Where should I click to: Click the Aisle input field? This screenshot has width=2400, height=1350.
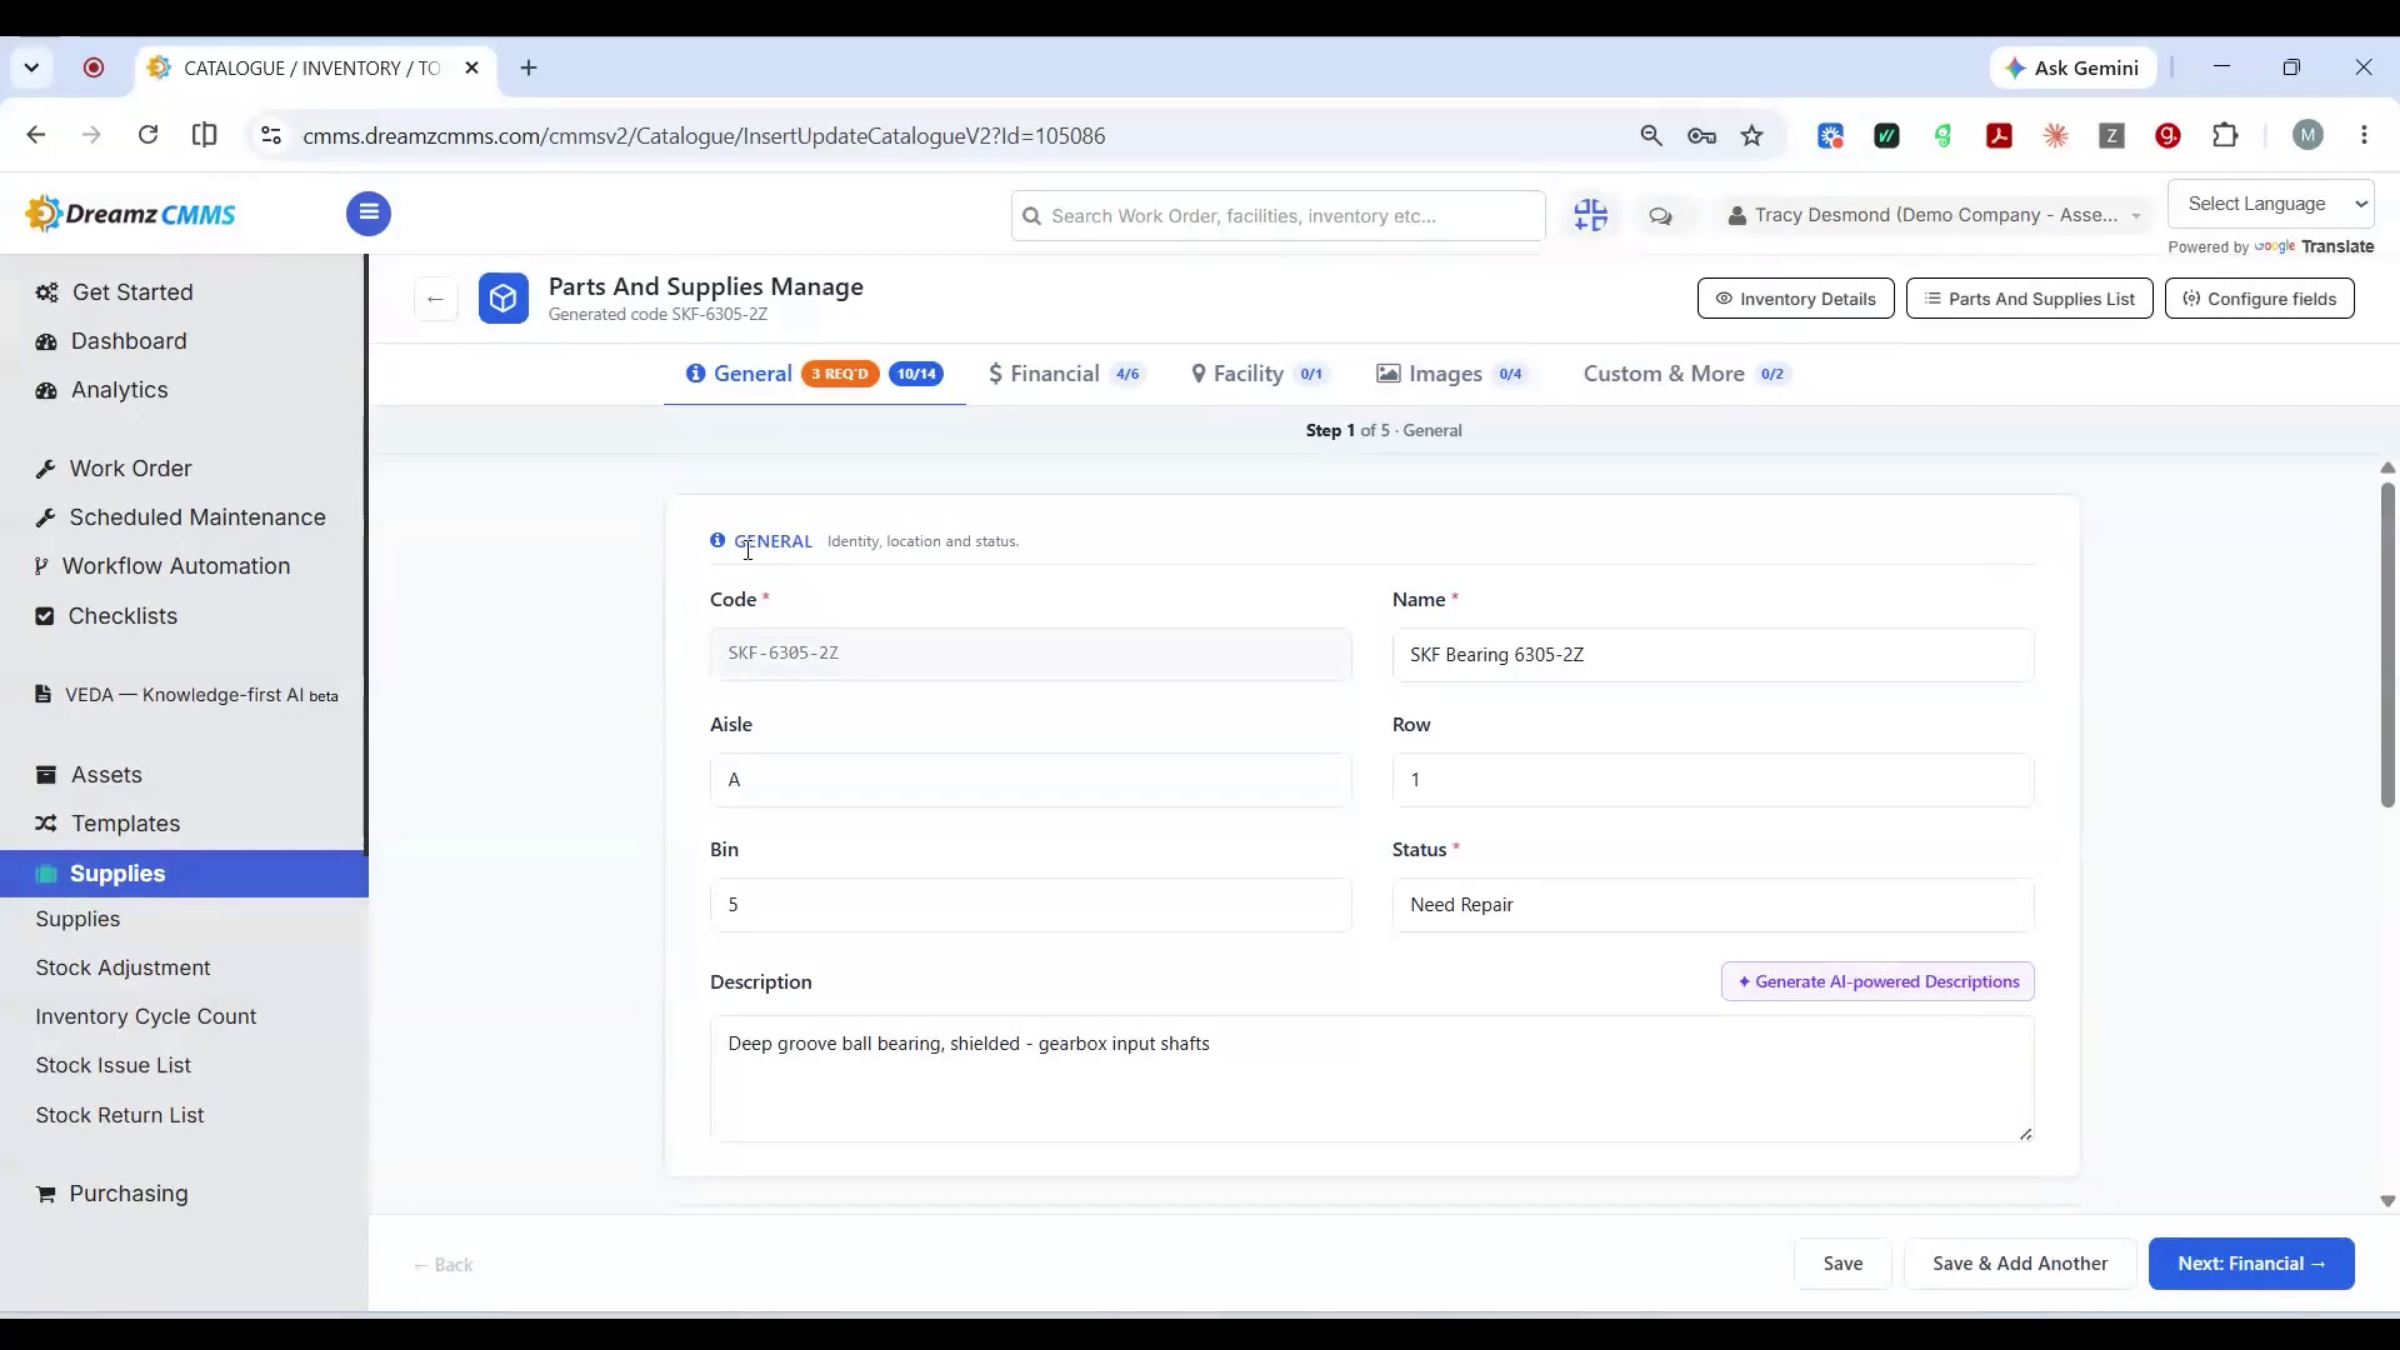tap(1030, 780)
